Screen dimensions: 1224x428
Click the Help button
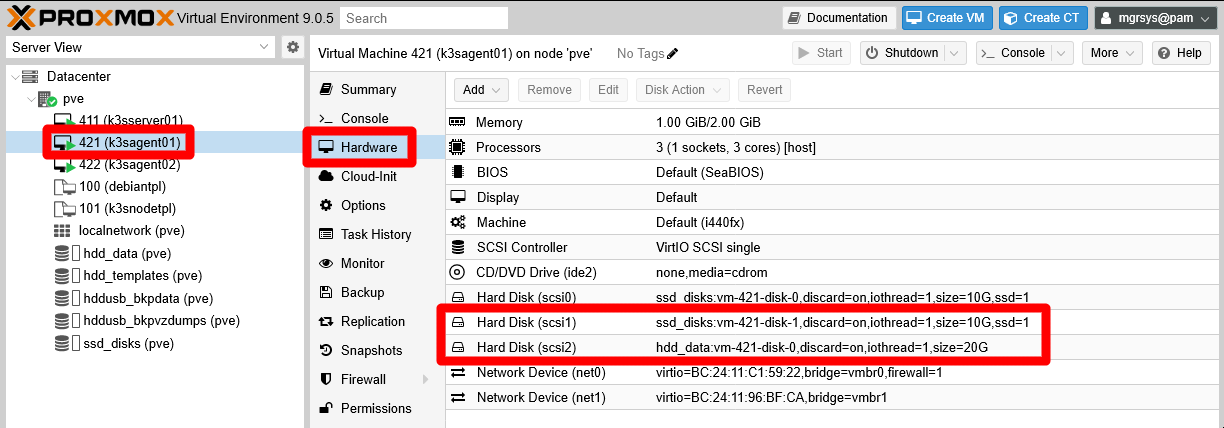click(x=1181, y=53)
